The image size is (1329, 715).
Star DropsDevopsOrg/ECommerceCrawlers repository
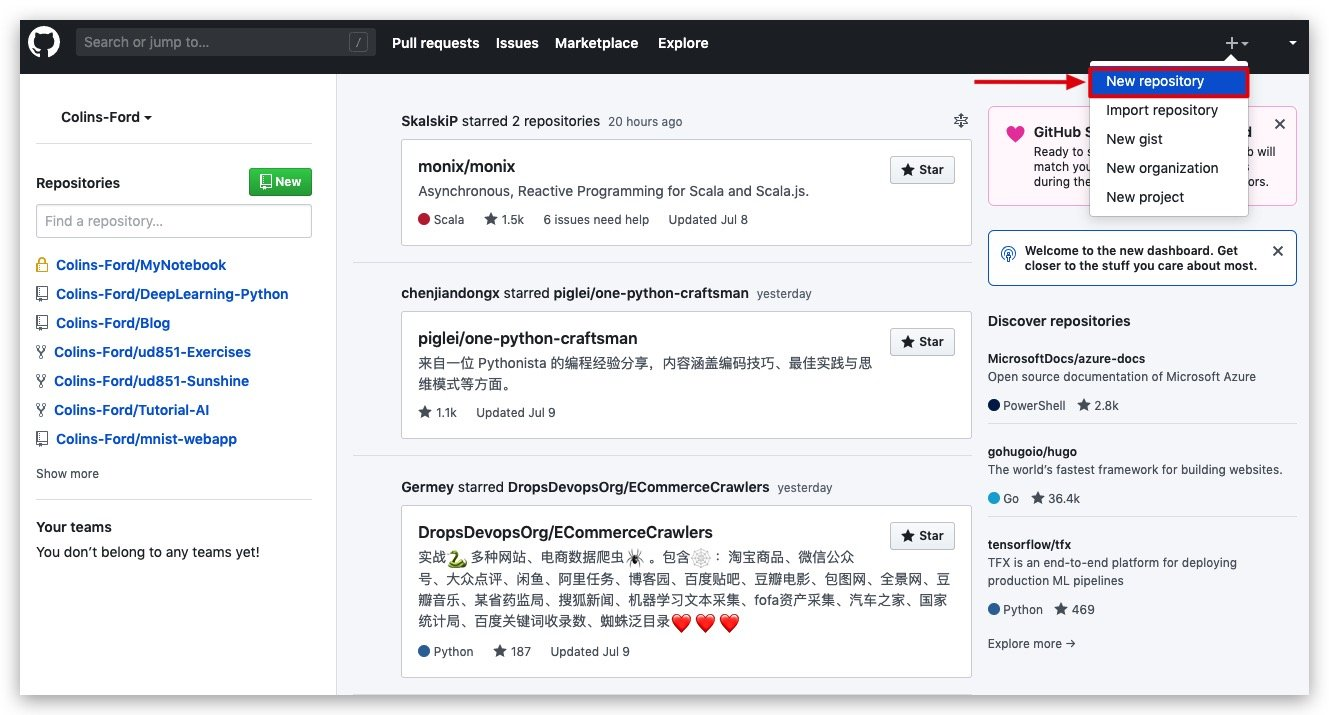922,535
